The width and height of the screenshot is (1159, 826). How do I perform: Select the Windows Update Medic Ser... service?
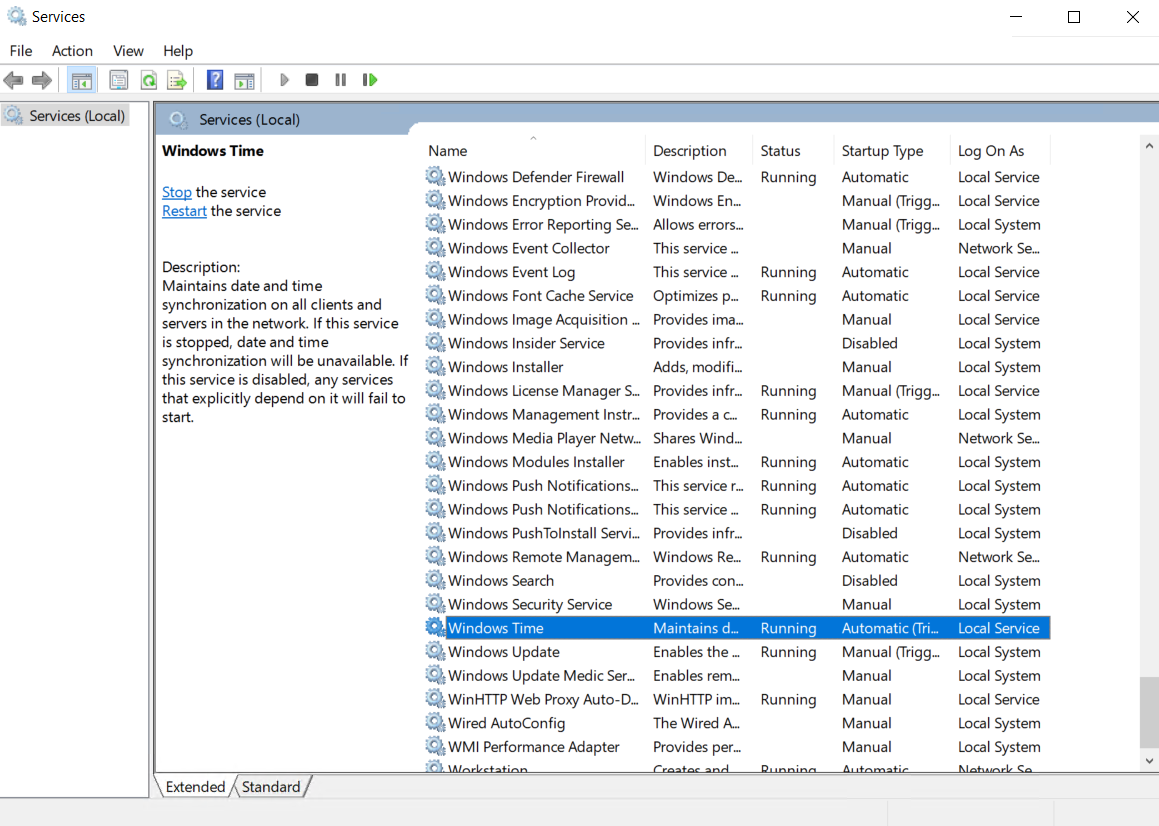[737, 675]
